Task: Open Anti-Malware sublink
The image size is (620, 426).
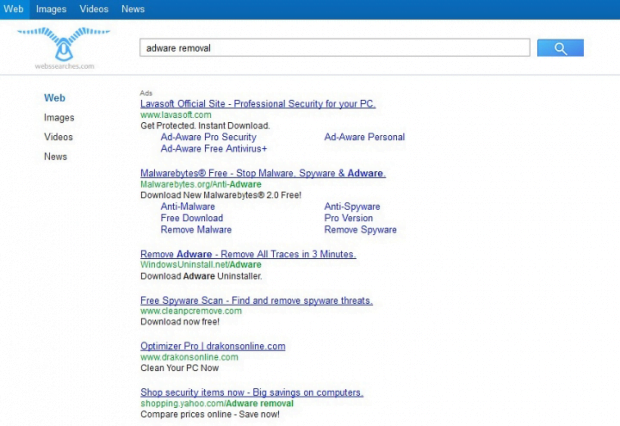Action: point(187,206)
